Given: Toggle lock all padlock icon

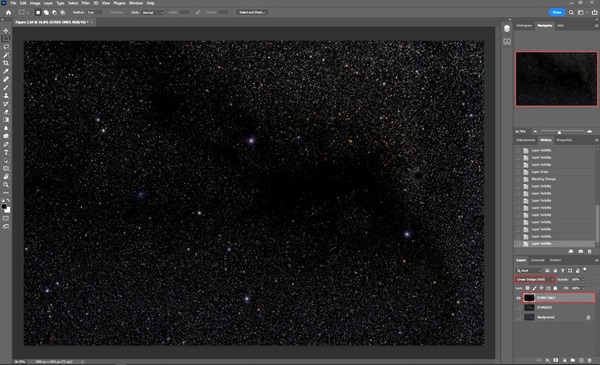Looking at the screenshot, I should click(555, 288).
